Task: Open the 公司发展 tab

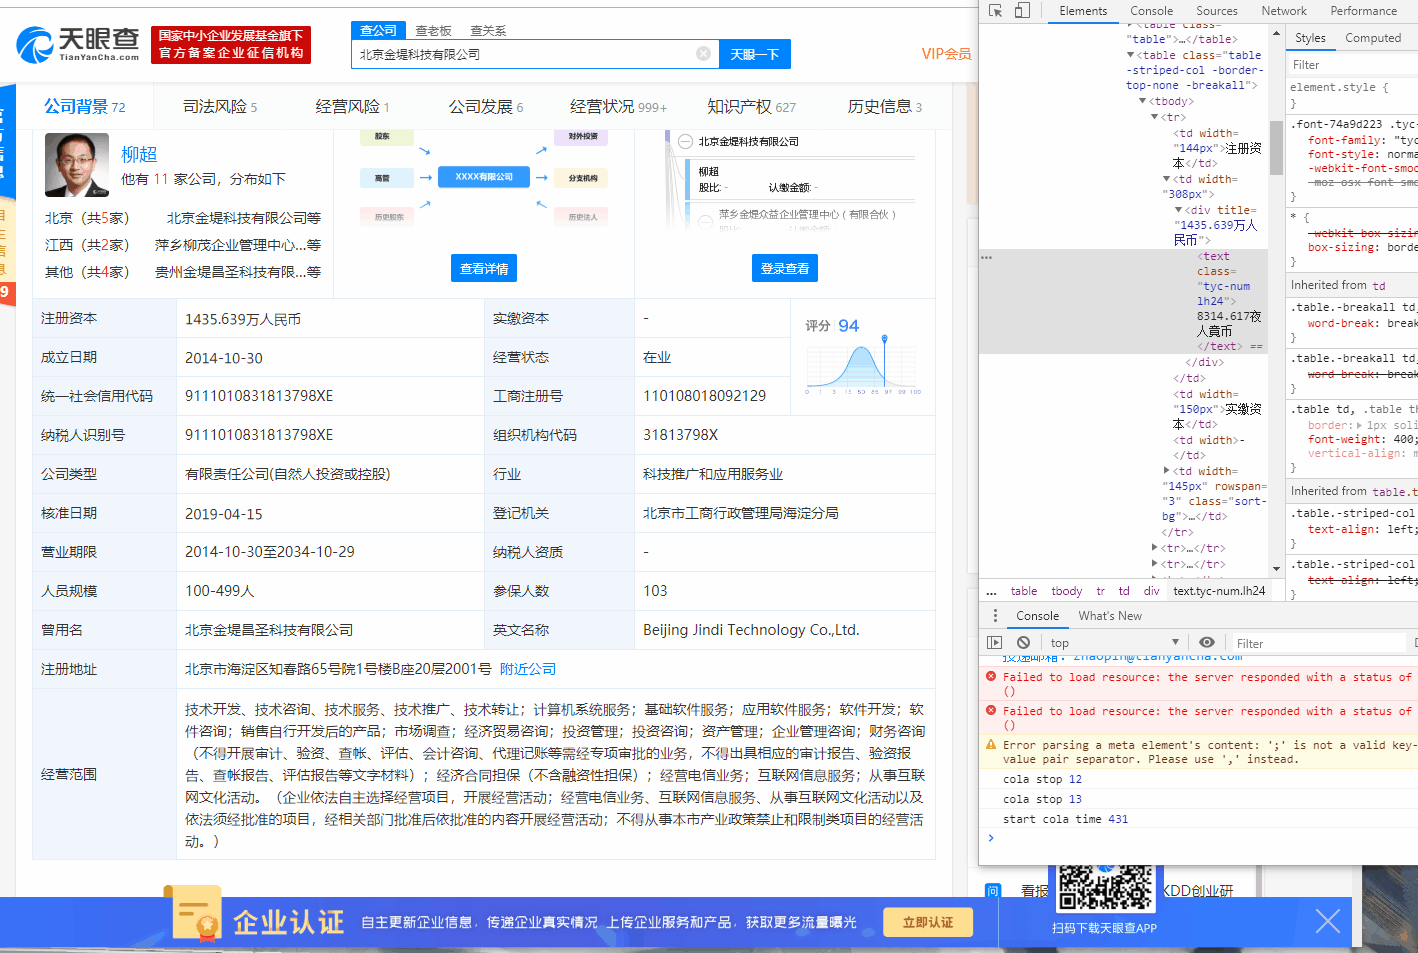Action: click(485, 106)
